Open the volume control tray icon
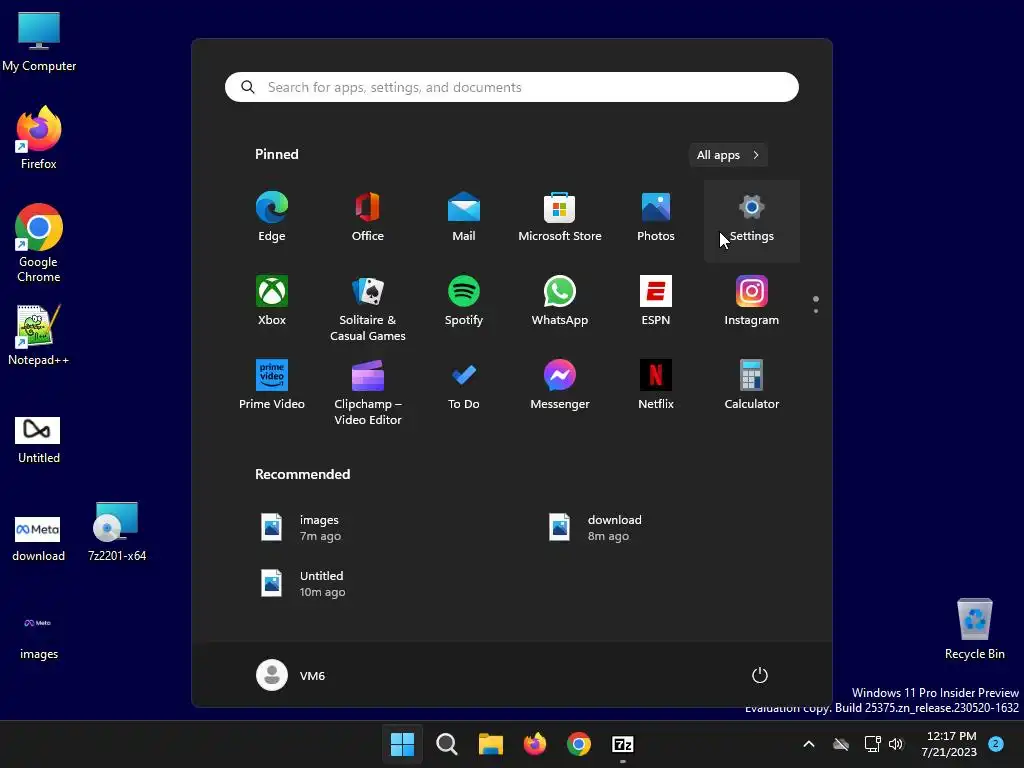Screen dimensions: 1024x768 click(896, 744)
